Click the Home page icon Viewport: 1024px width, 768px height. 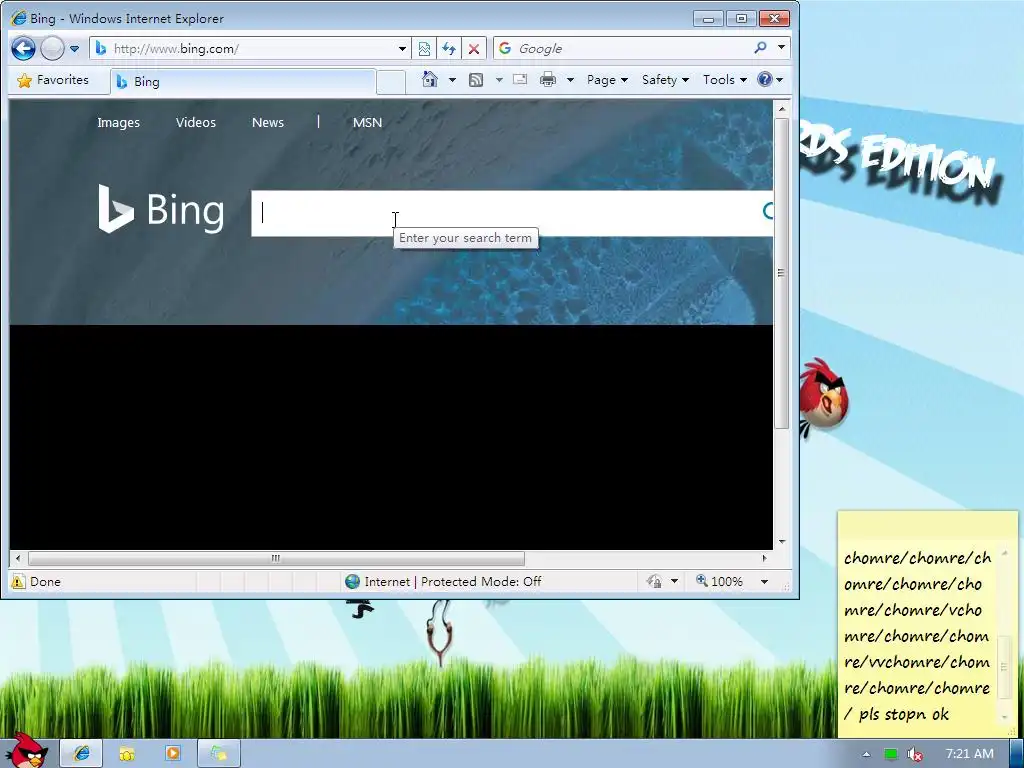pyautogui.click(x=430, y=80)
